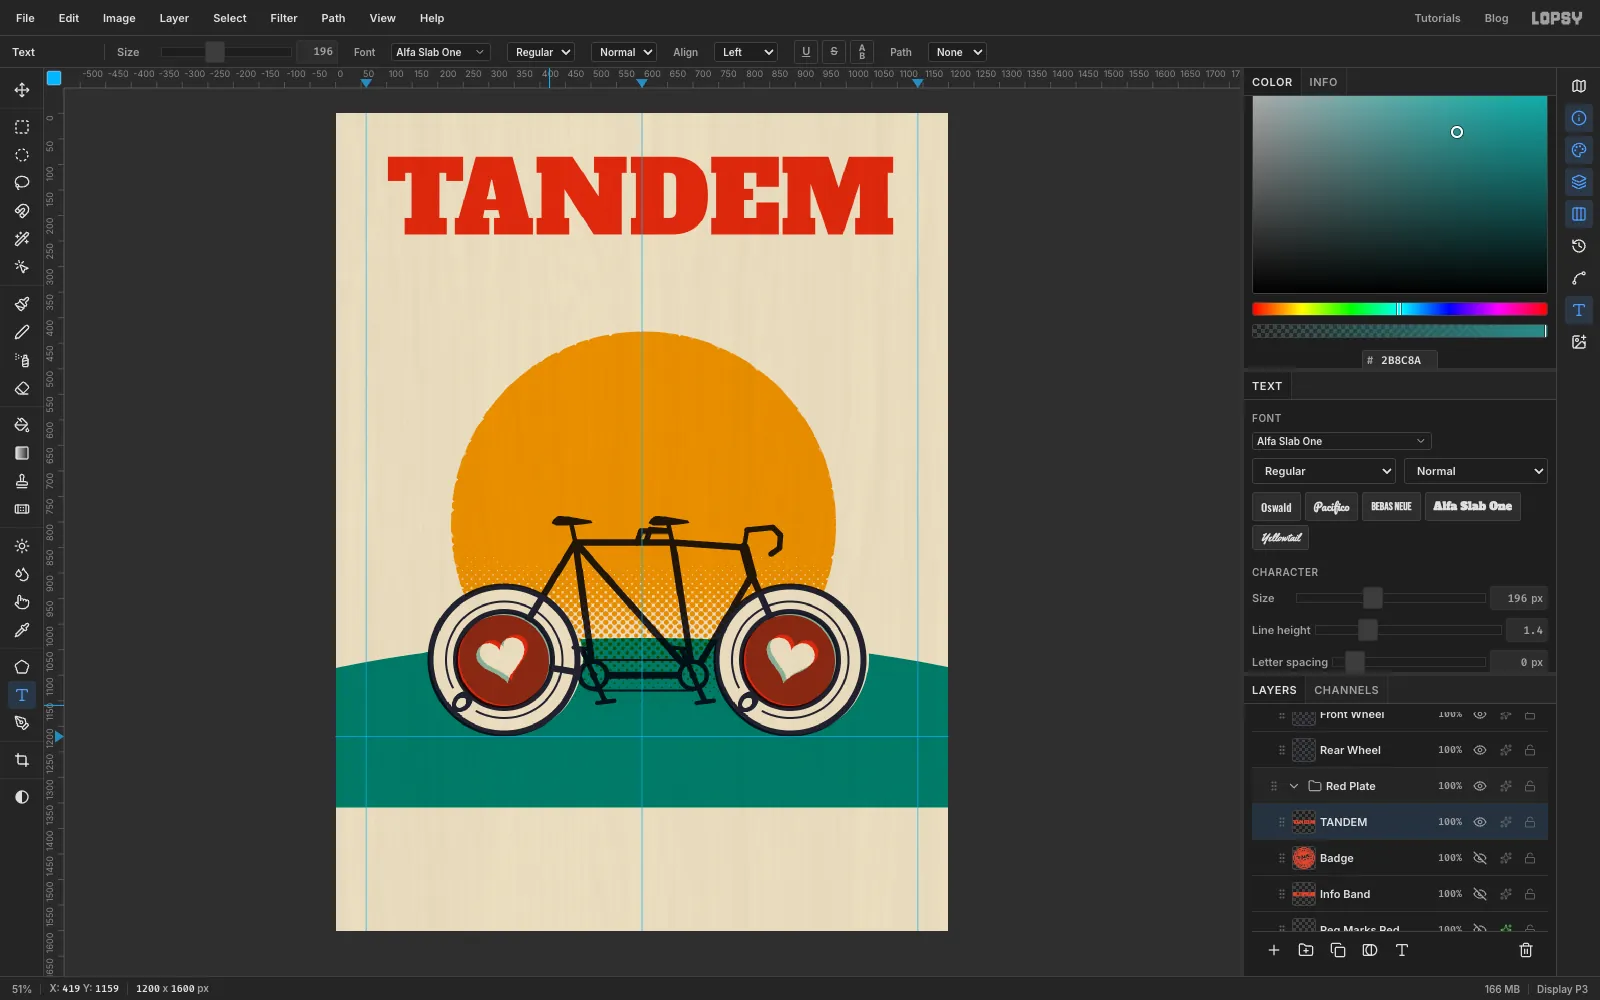The height and width of the screenshot is (1000, 1600).
Task: Select the Elliptical Marquee tool
Action: click(x=22, y=155)
